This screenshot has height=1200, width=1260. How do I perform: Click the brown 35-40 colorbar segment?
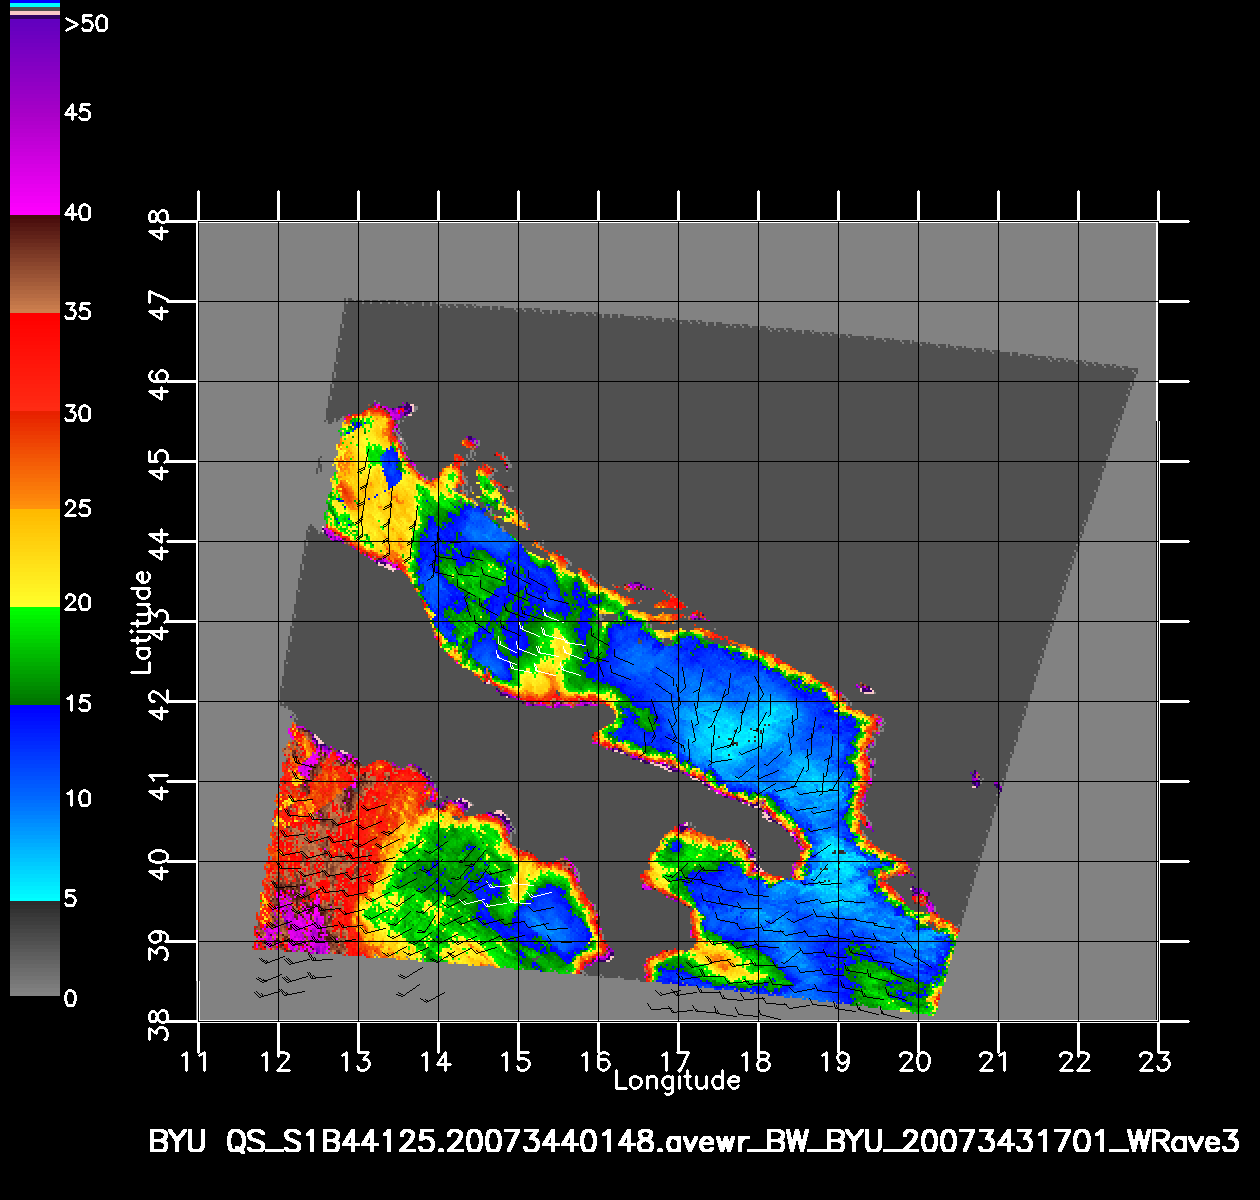coord(35,264)
